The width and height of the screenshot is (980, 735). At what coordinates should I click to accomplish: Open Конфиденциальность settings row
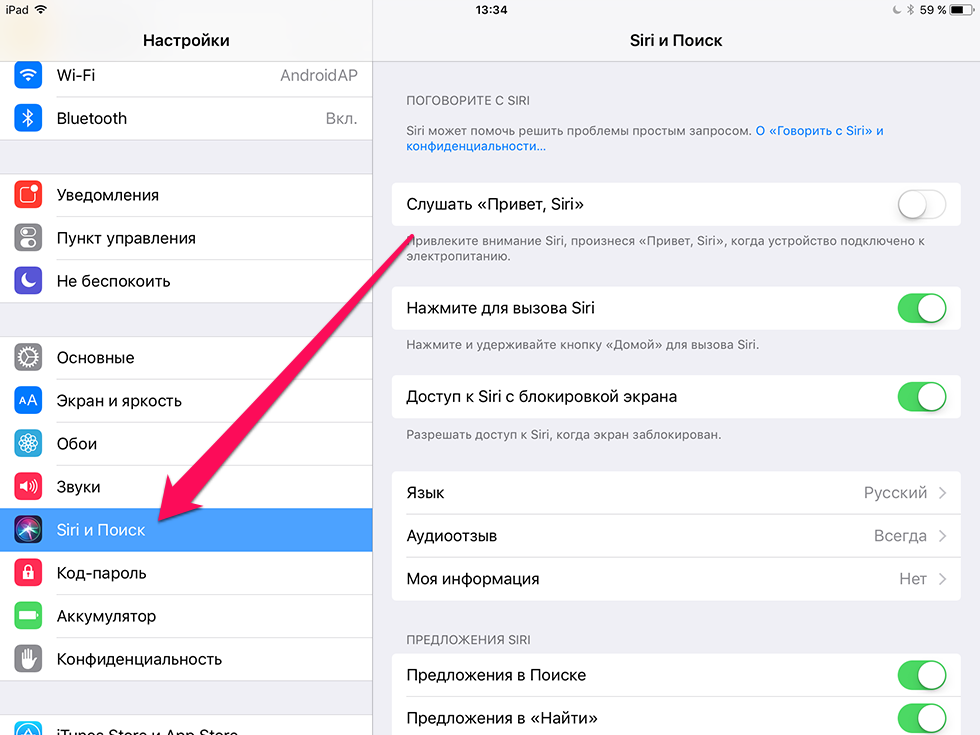tap(186, 659)
